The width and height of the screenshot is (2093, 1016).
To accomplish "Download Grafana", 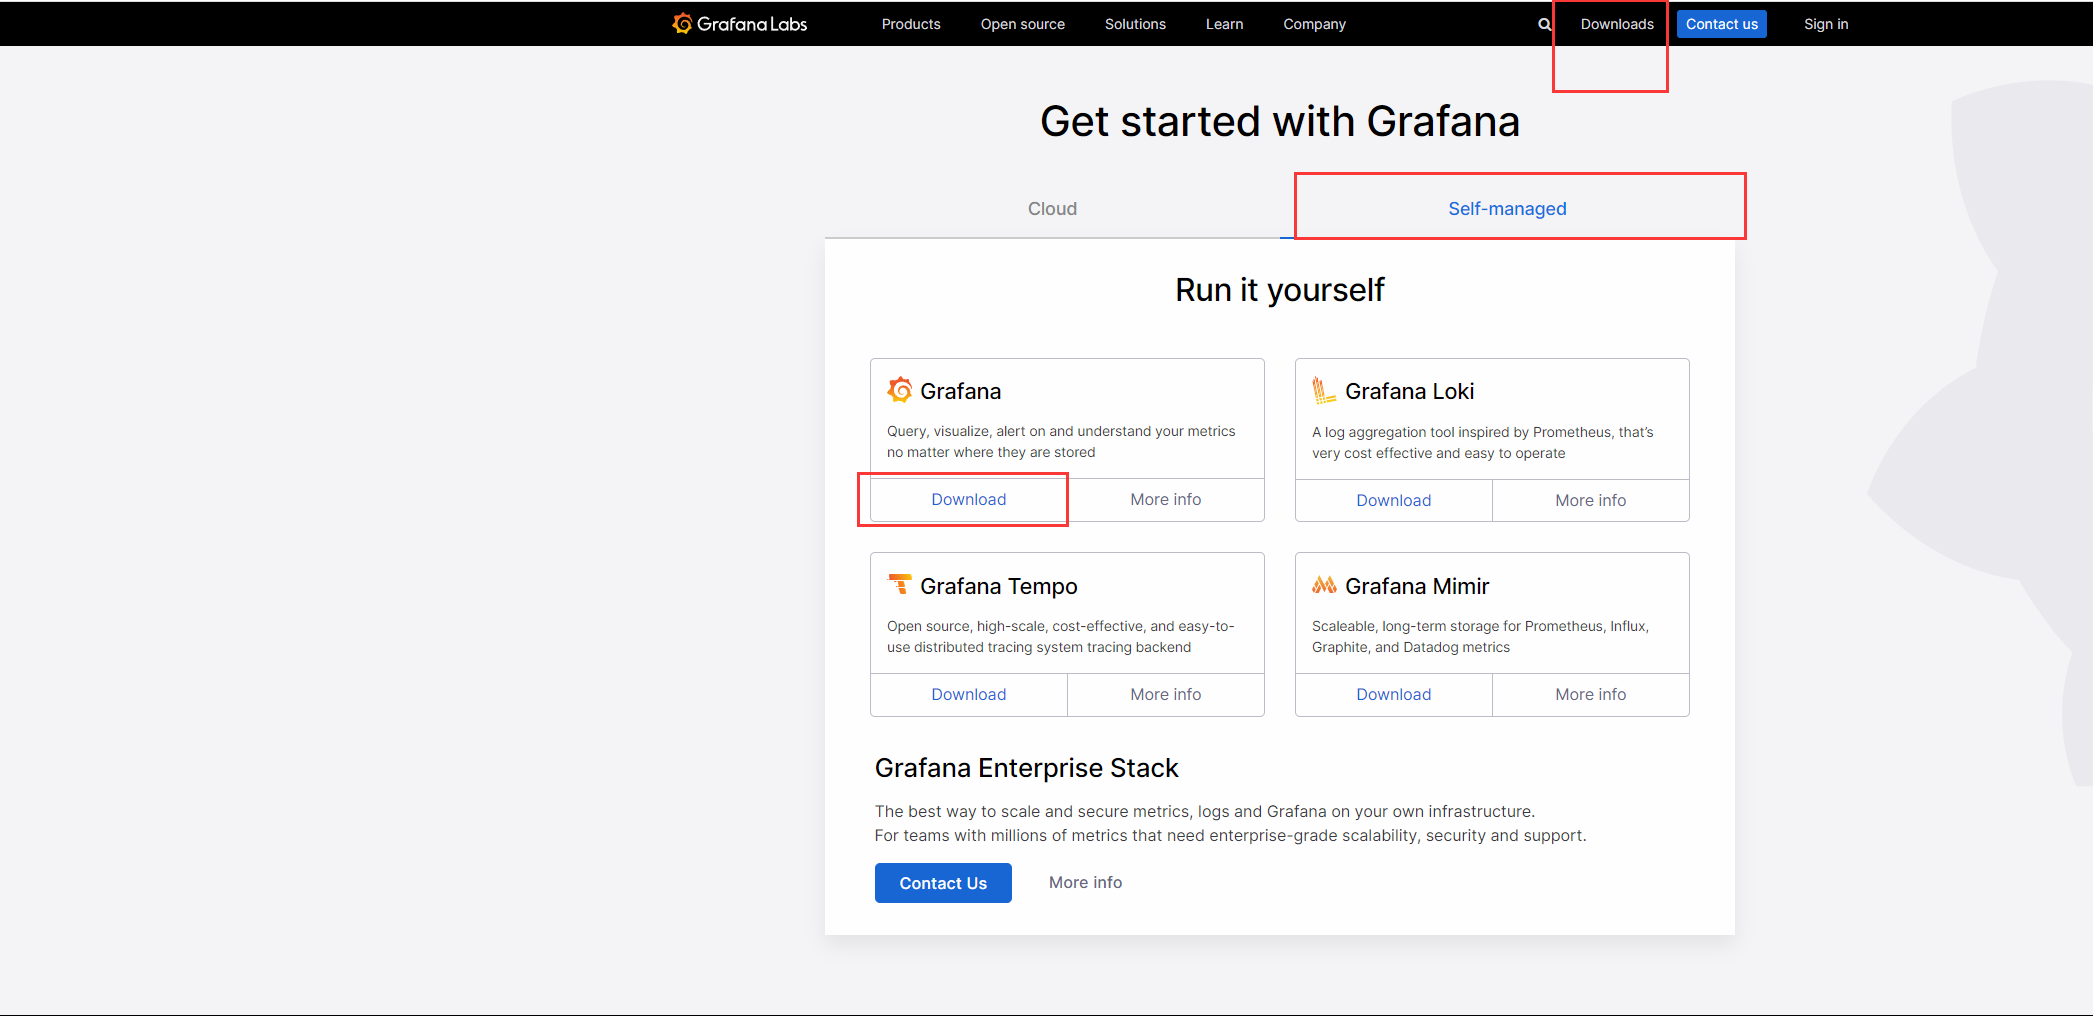I will 969,499.
